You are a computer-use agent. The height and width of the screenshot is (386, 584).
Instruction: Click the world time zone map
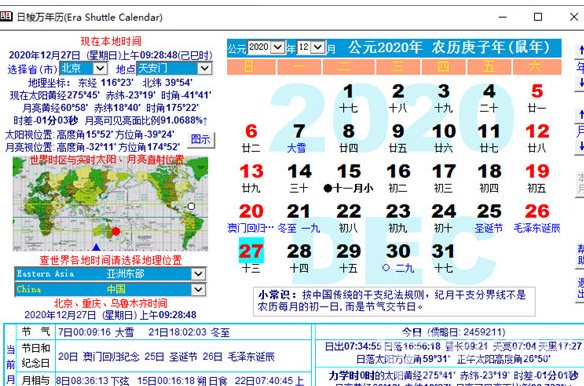pos(110,203)
